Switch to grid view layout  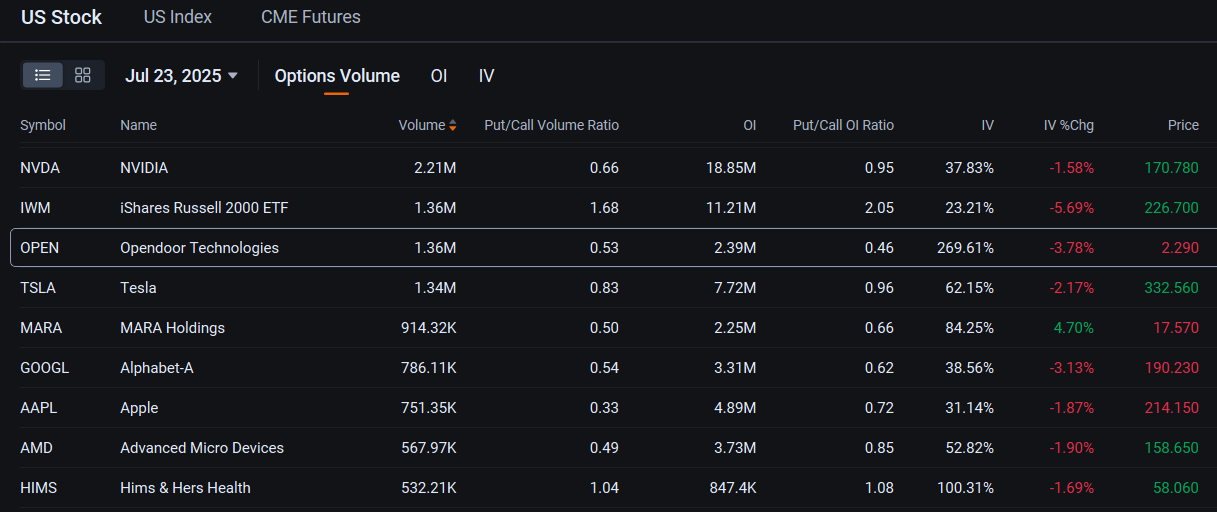[x=83, y=75]
